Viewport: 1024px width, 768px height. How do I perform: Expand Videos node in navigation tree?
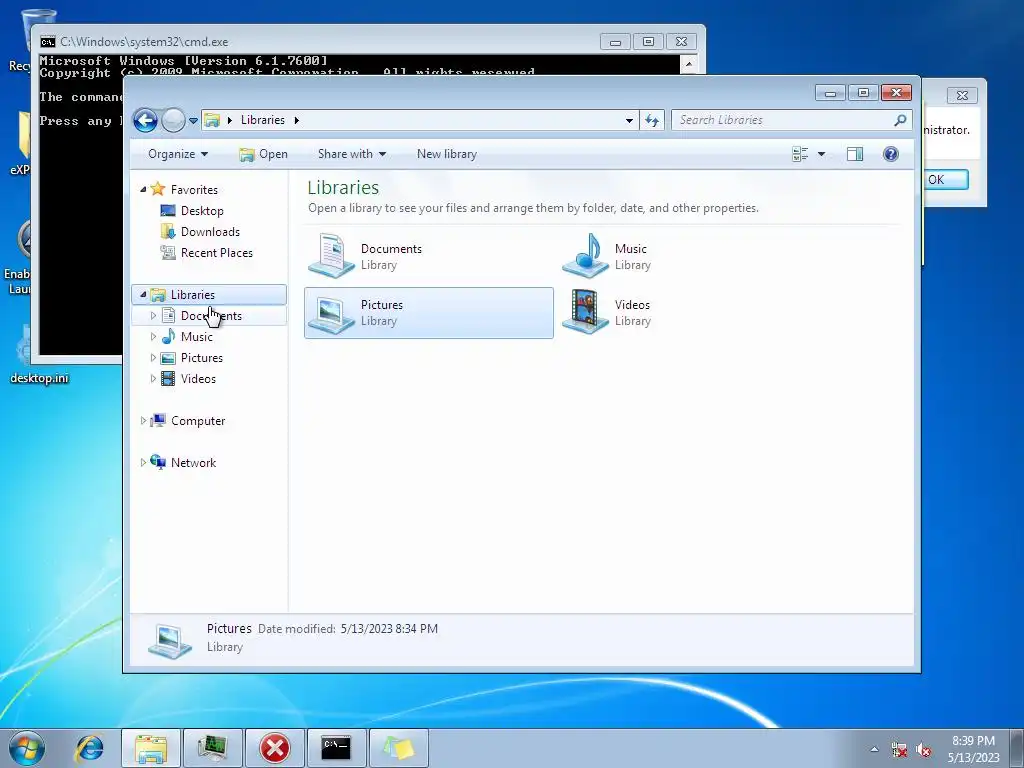(153, 379)
